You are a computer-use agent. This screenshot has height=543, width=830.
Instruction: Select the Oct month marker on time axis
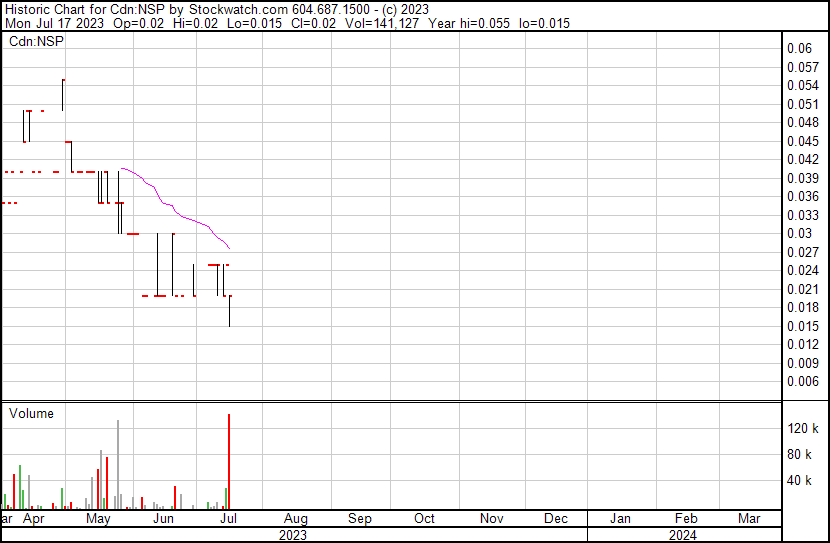(x=424, y=519)
